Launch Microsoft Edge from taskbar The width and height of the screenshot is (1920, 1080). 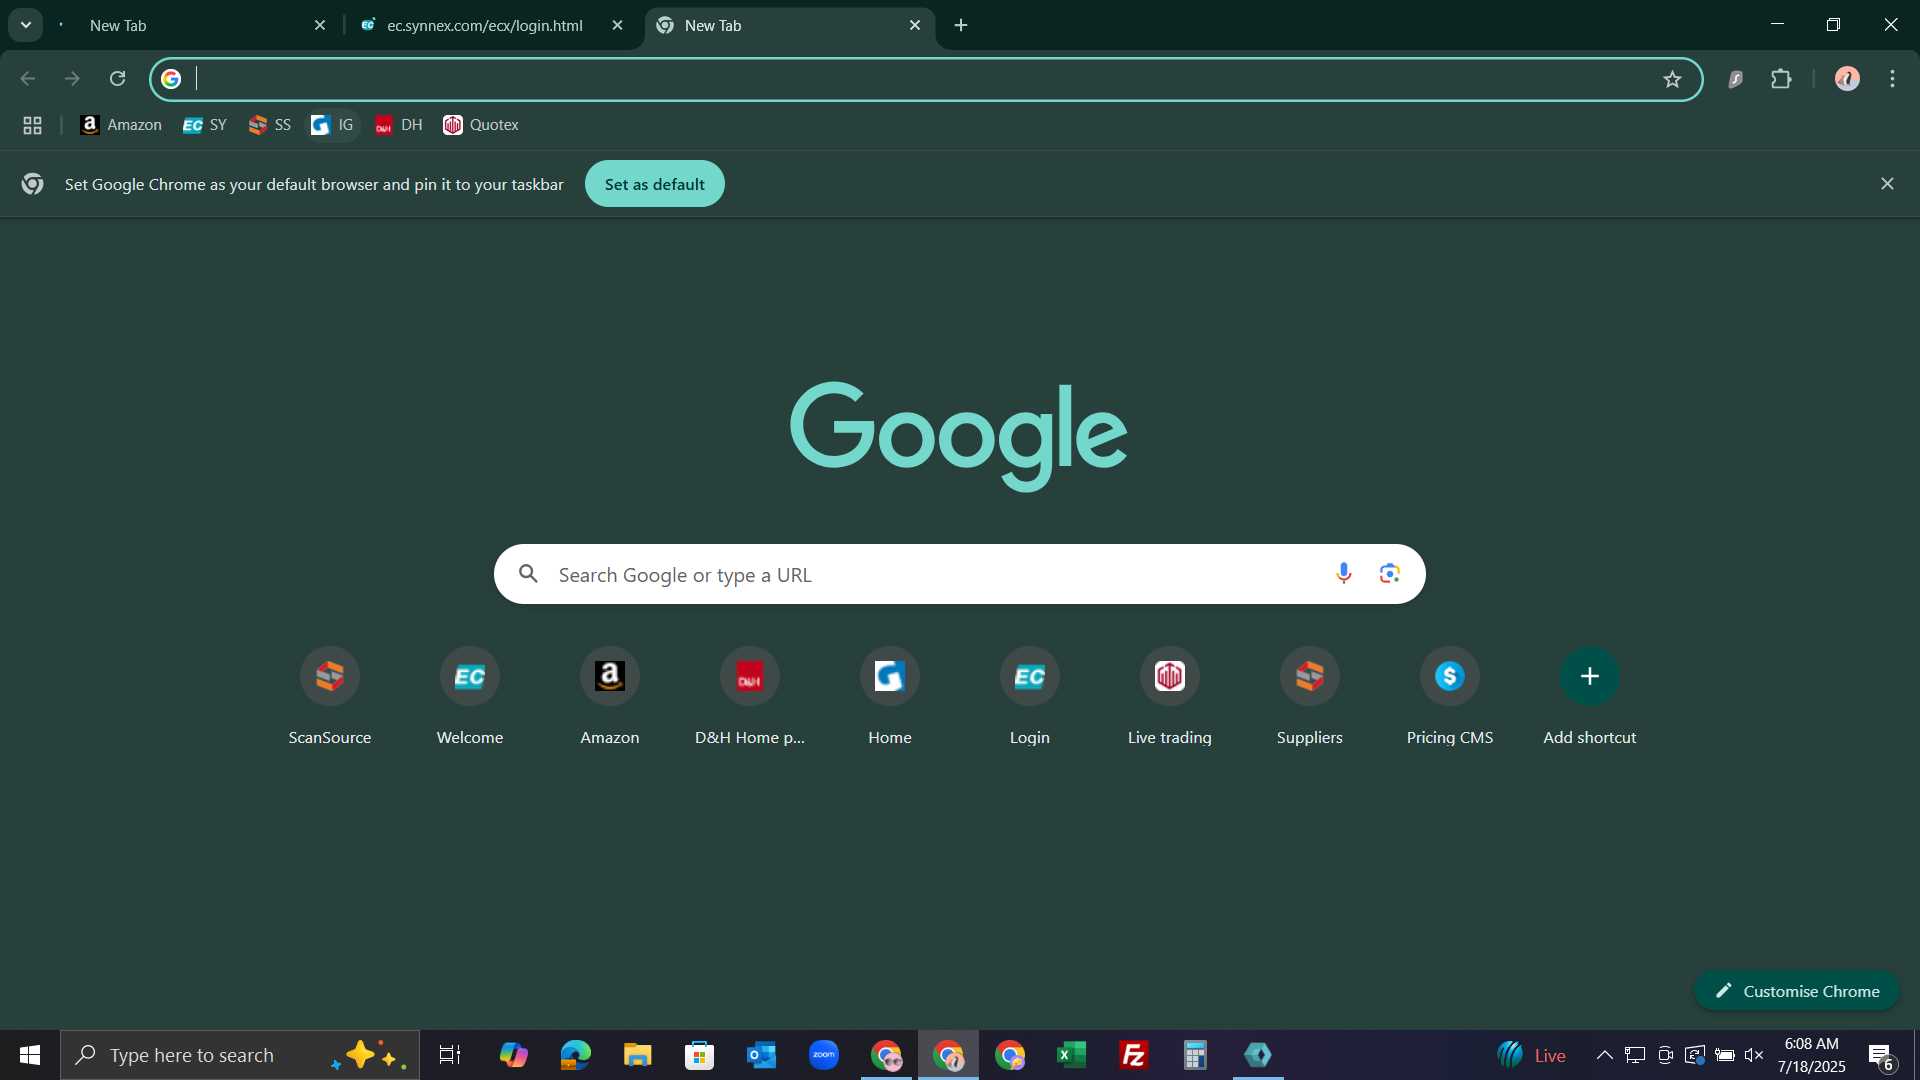[576, 1055]
